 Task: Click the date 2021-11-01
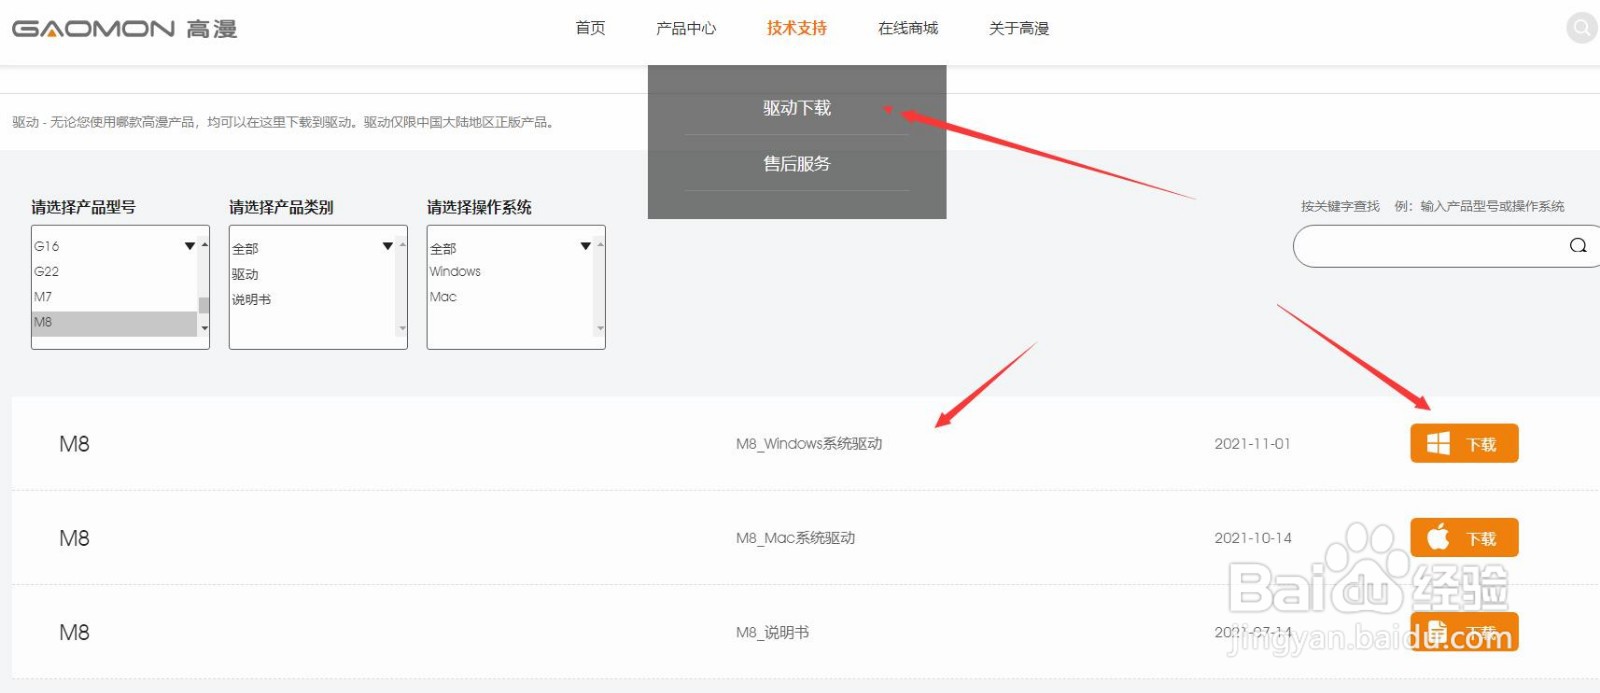(x=1252, y=444)
